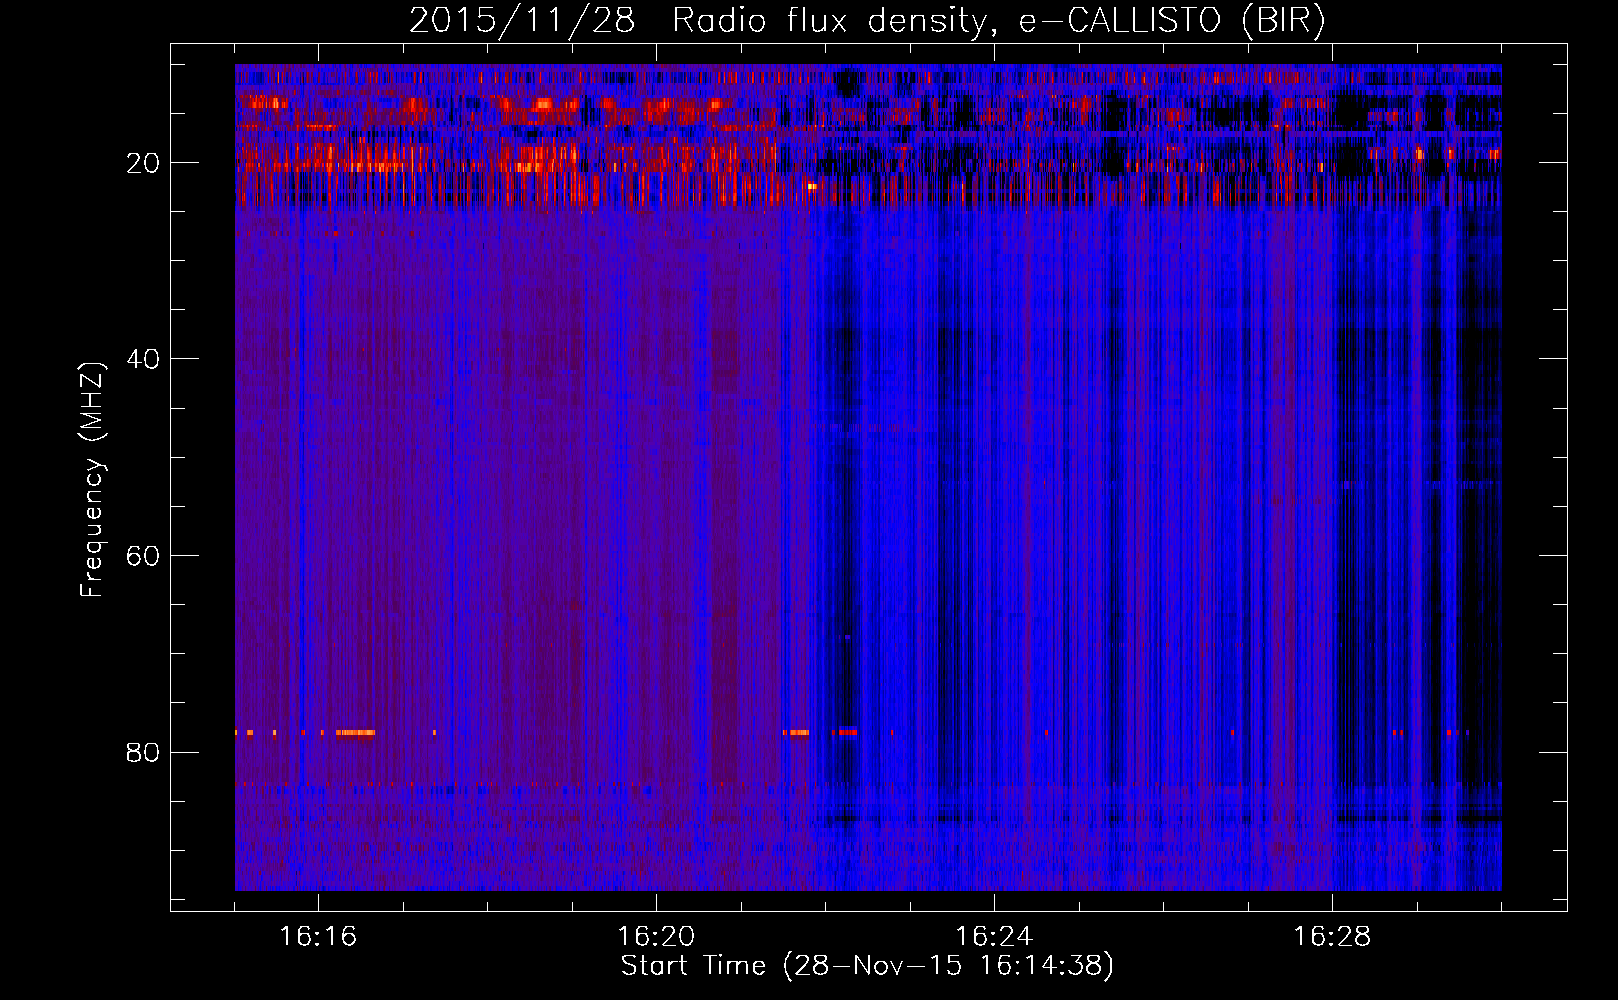Click the 16:28 time tick label
This screenshot has height=1000, width=1618.
[1332, 936]
